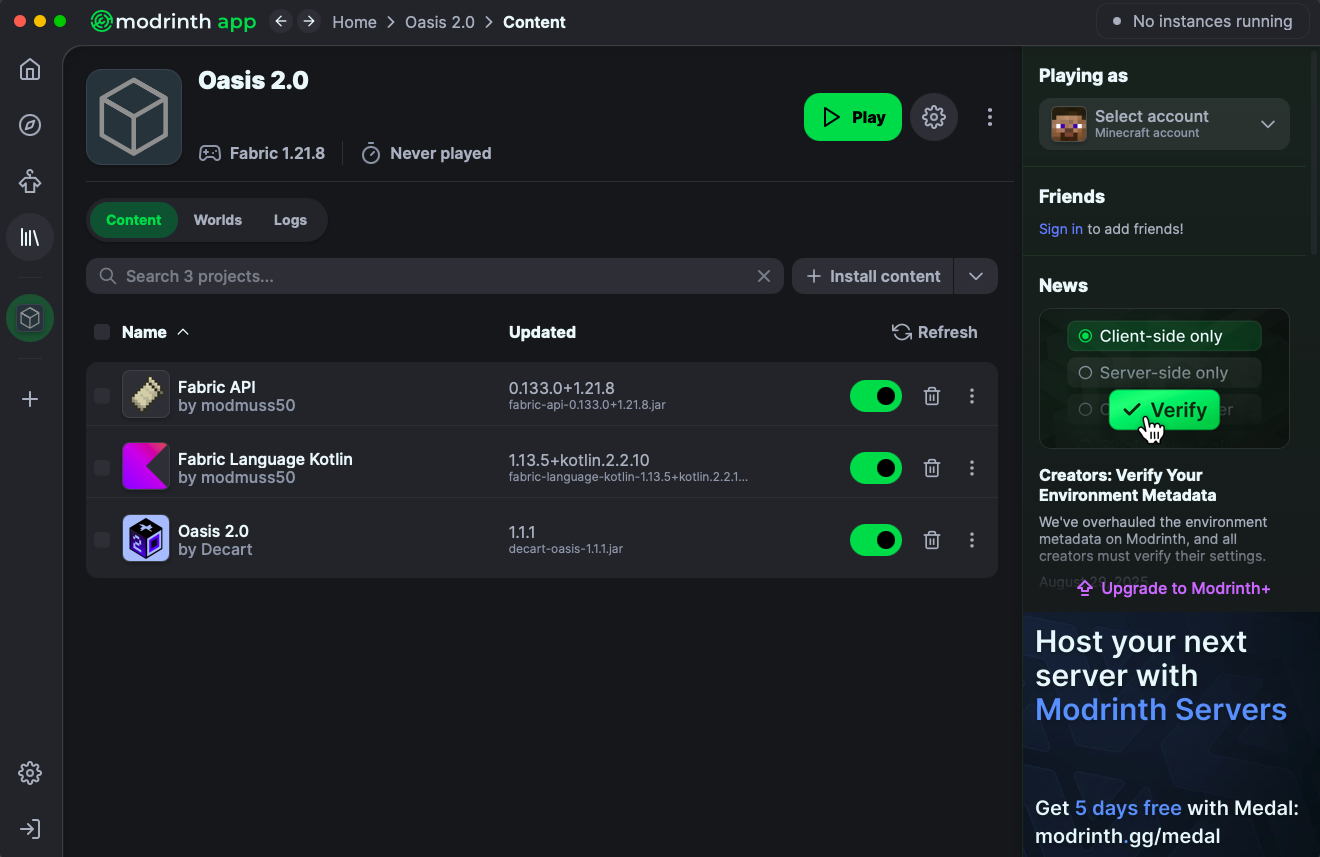Delete Fabric API with its trash icon
Image resolution: width=1320 pixels, height=857 pixels.
pyautogui.click(x=932, y=396)
